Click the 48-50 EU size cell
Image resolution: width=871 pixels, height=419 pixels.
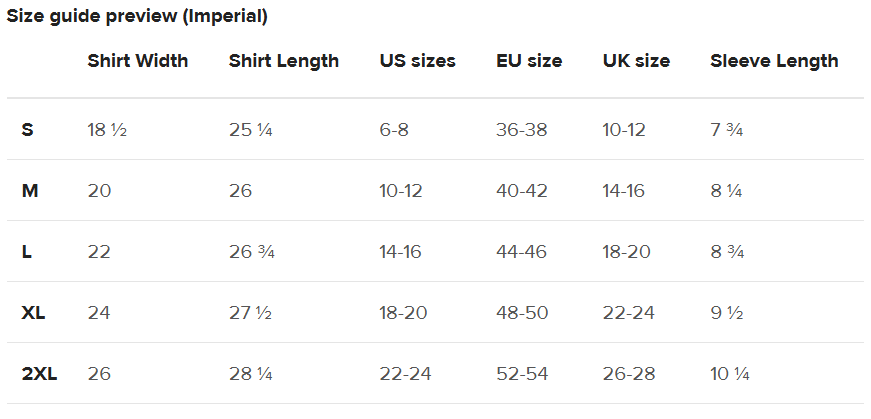[x=522, y=313]
